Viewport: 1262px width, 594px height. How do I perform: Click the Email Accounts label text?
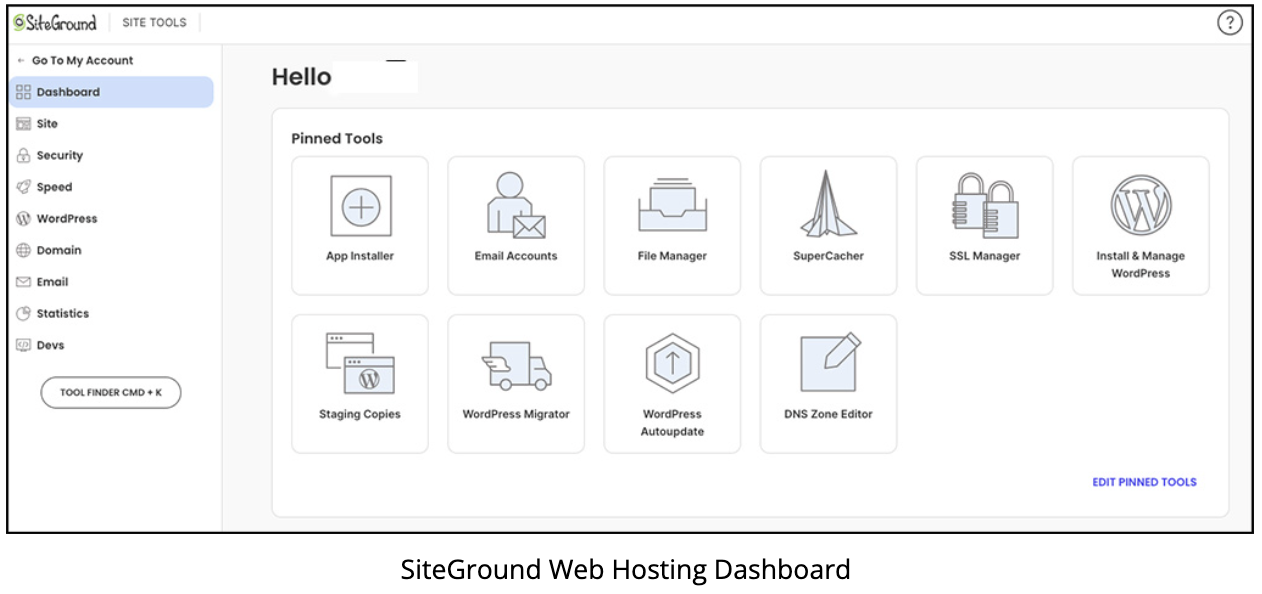click(x=516, y=256)
